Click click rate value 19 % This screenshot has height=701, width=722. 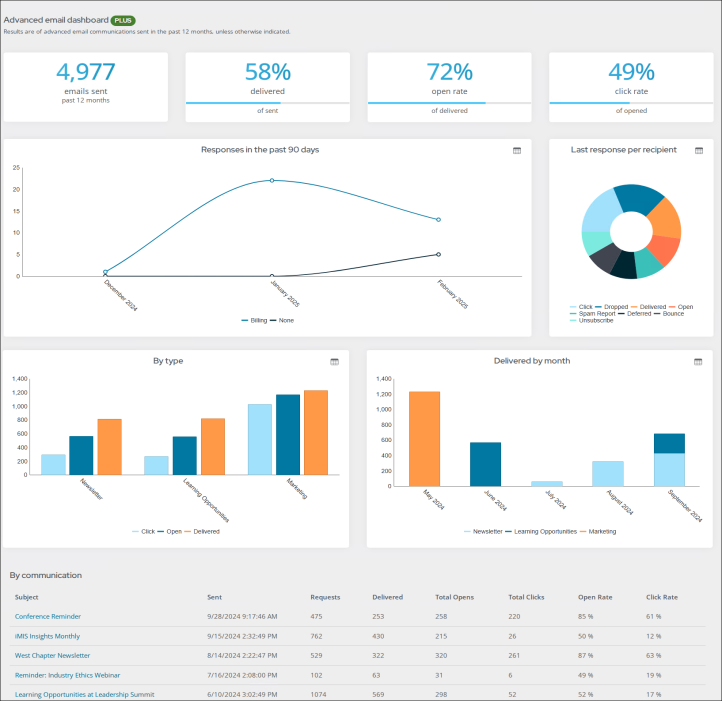coord(653,675)
